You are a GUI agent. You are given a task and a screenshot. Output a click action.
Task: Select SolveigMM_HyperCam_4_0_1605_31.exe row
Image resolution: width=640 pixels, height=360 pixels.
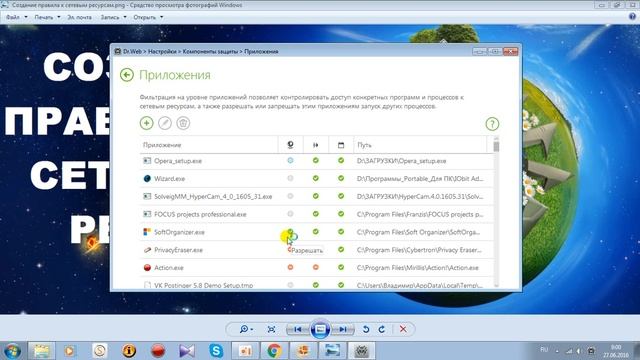tap(316, 196)
